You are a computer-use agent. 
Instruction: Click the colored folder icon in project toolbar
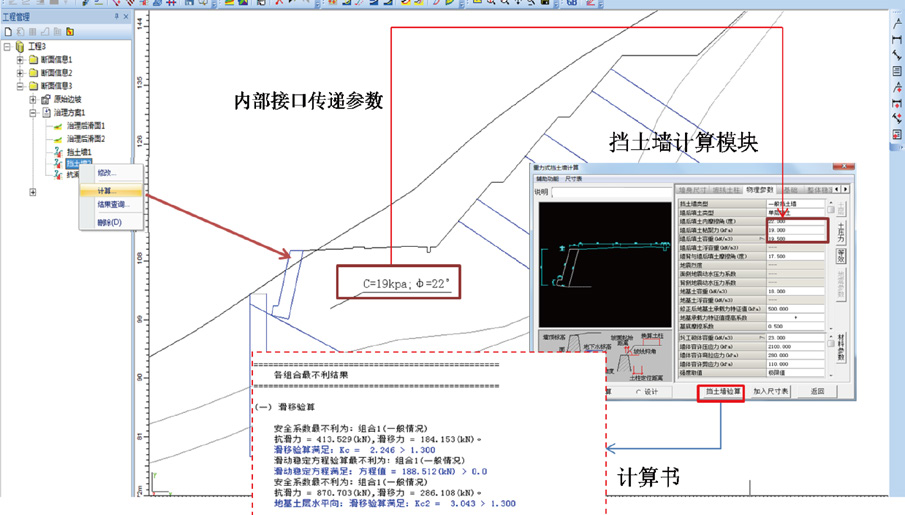coord(71,32)
